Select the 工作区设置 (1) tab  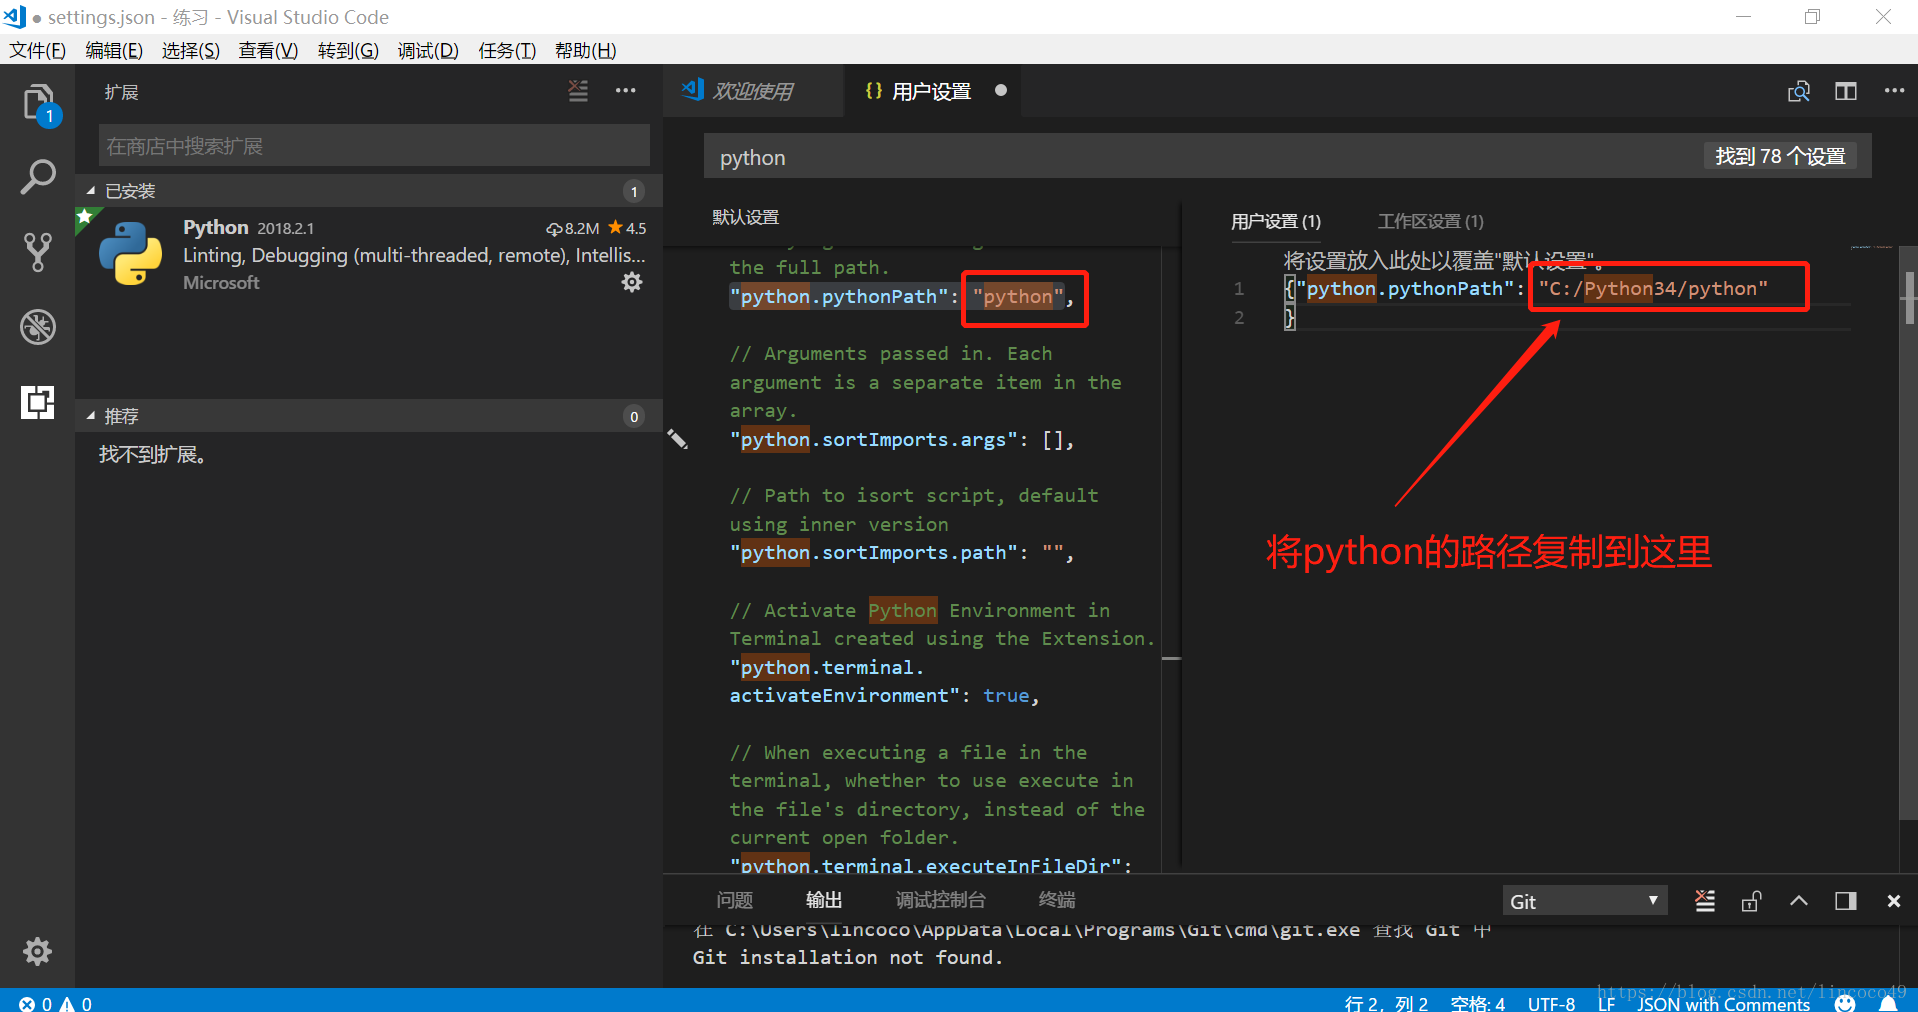pos(1430,221)
